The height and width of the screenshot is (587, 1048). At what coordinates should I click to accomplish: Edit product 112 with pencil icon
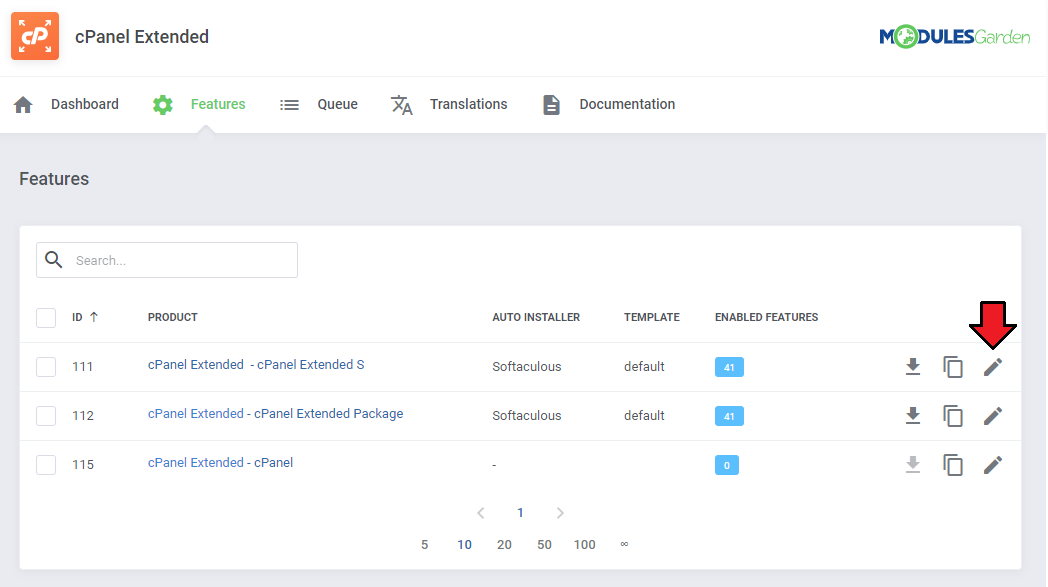(x=993, y=415)
